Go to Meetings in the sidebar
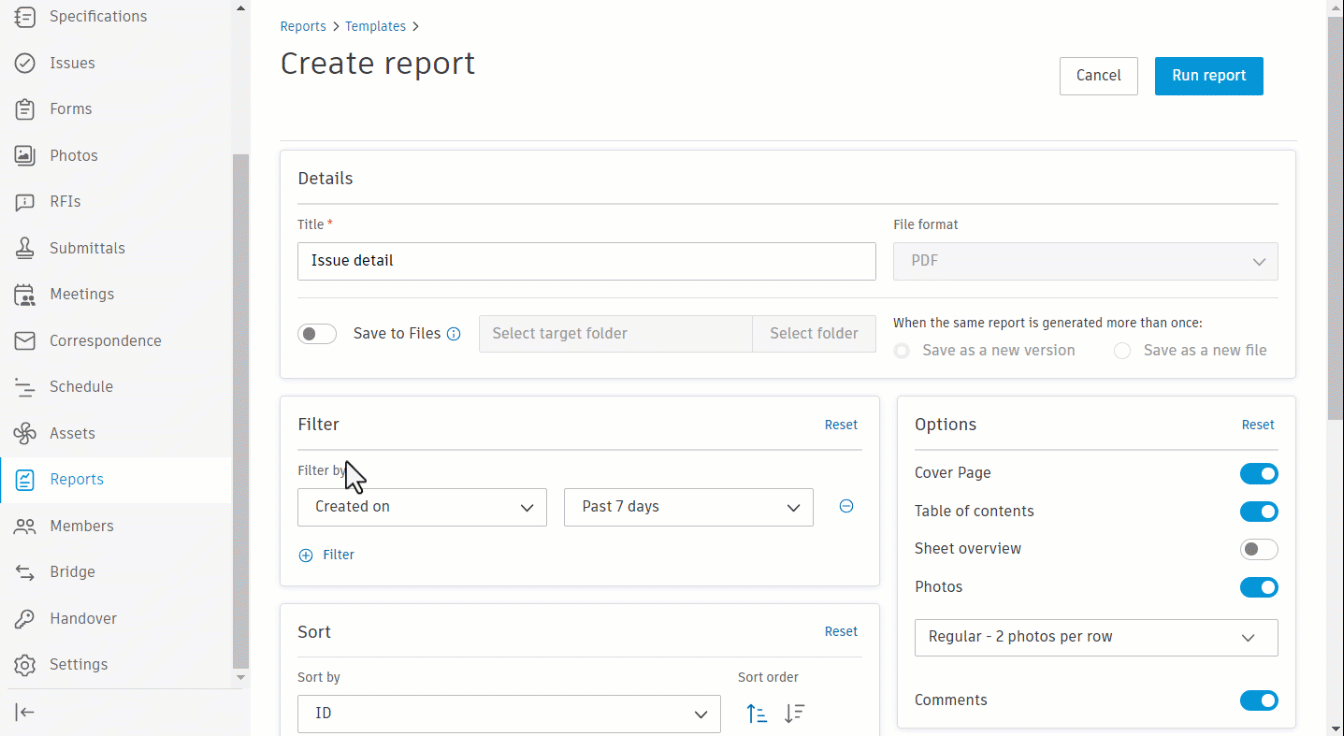 82,294
